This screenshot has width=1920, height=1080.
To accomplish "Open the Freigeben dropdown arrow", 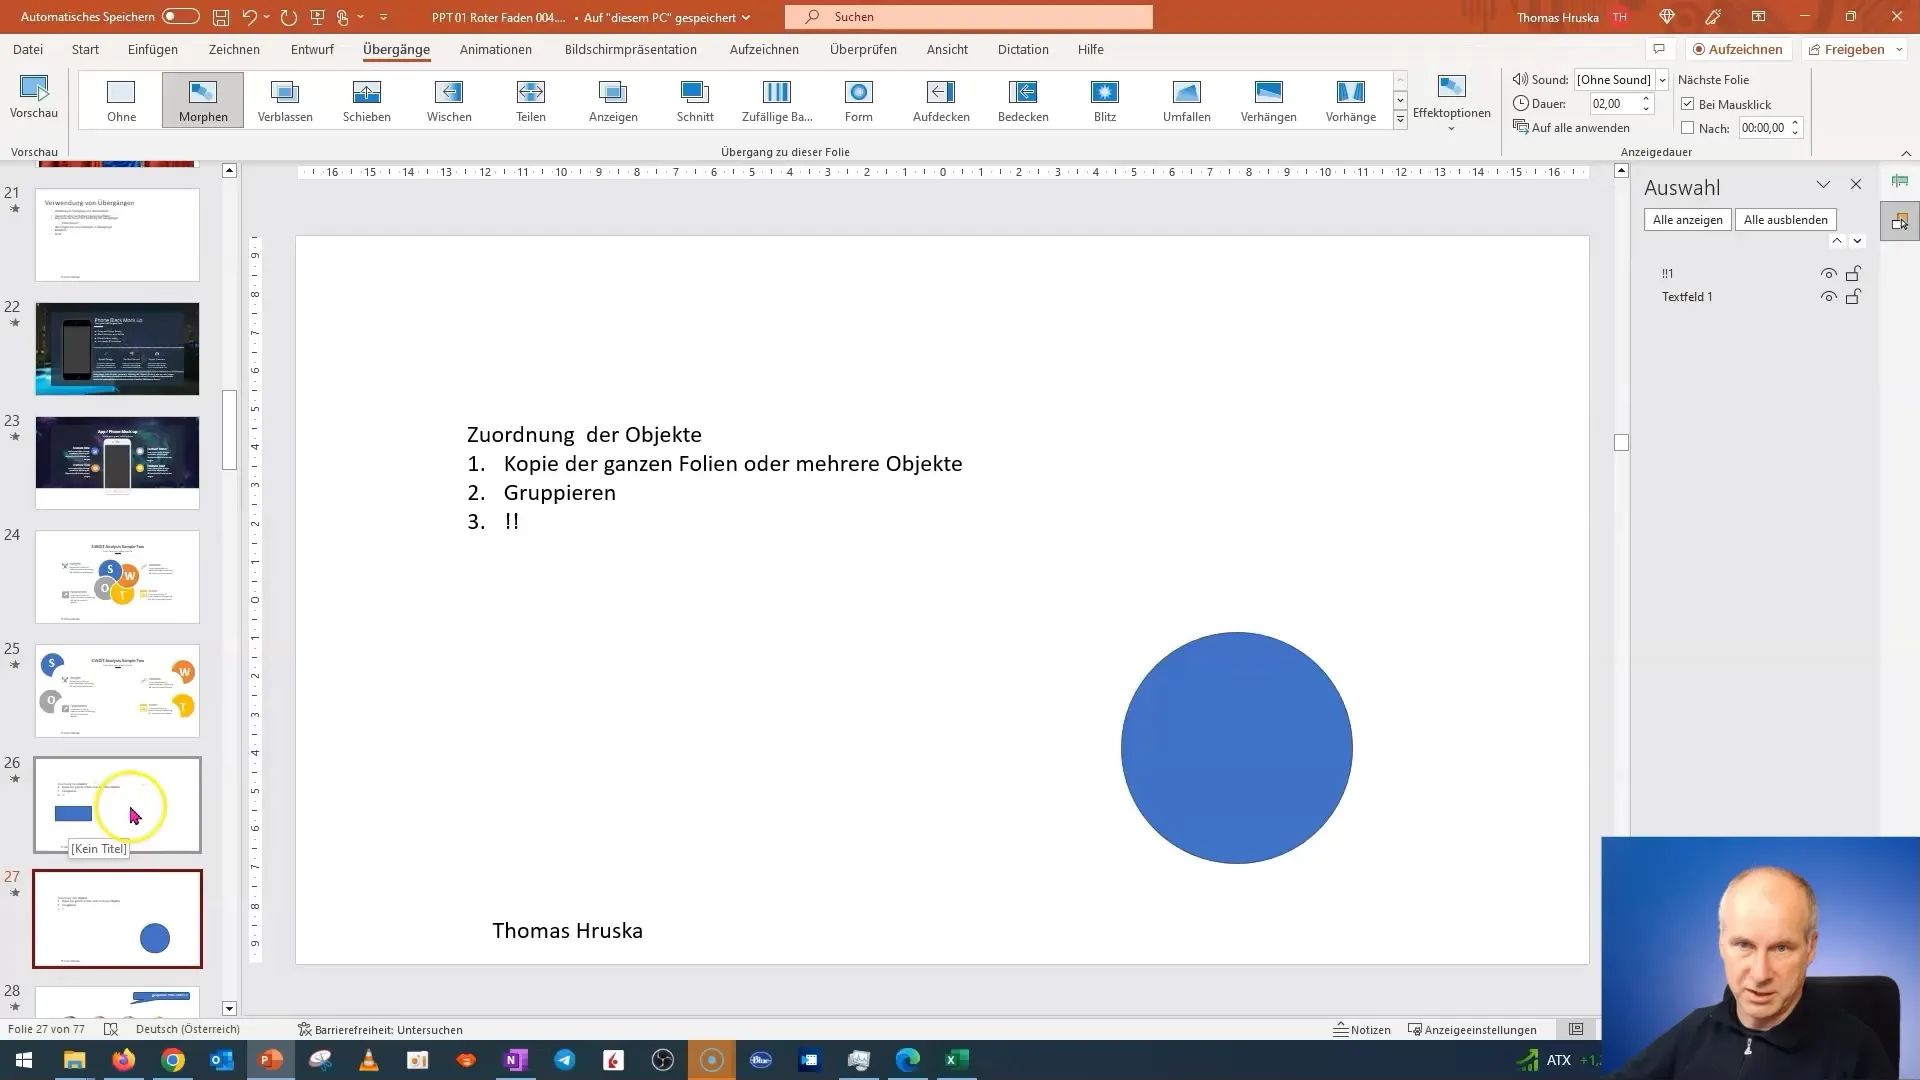I will (1899, 49).
